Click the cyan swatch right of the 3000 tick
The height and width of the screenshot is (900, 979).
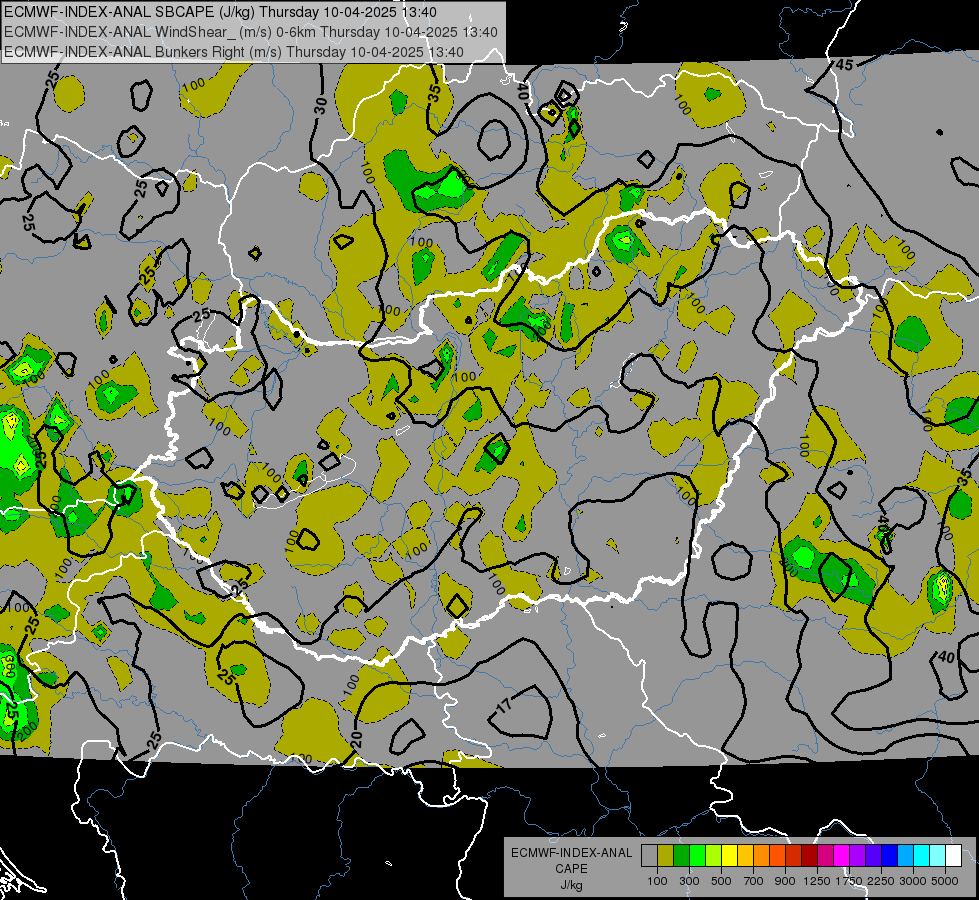tap(922, 855)
